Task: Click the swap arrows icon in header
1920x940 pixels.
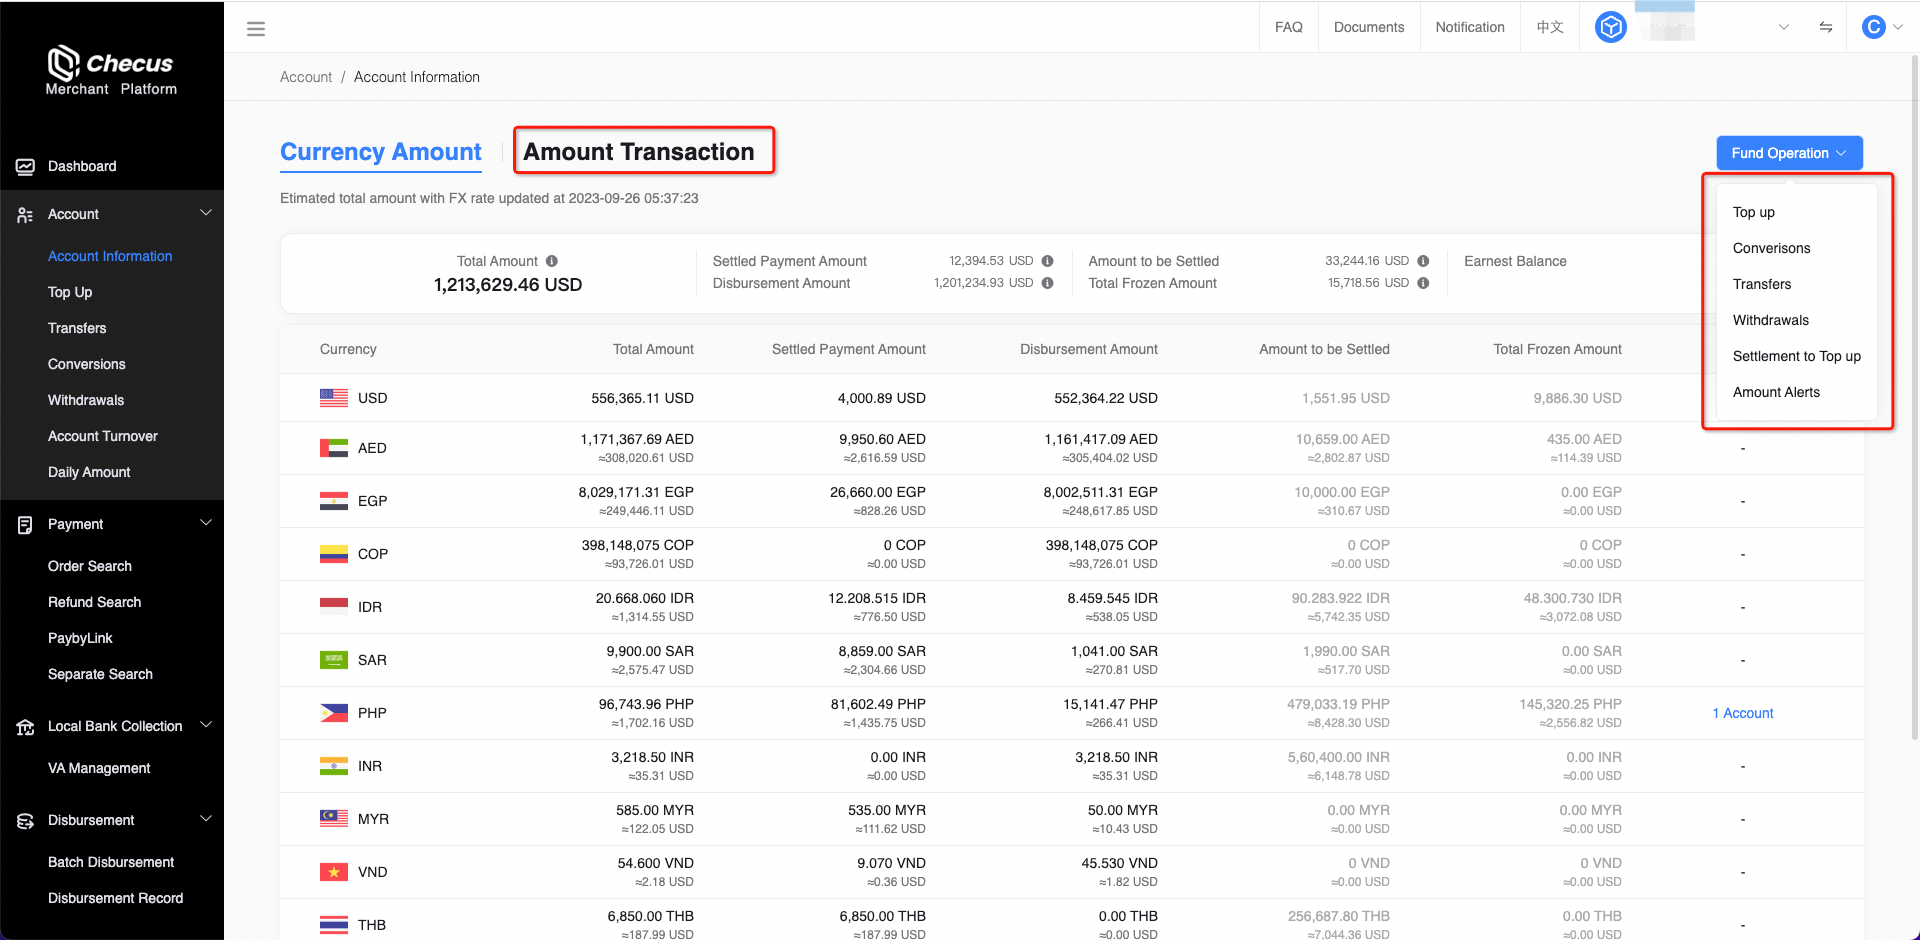Action: [1825, 27]
